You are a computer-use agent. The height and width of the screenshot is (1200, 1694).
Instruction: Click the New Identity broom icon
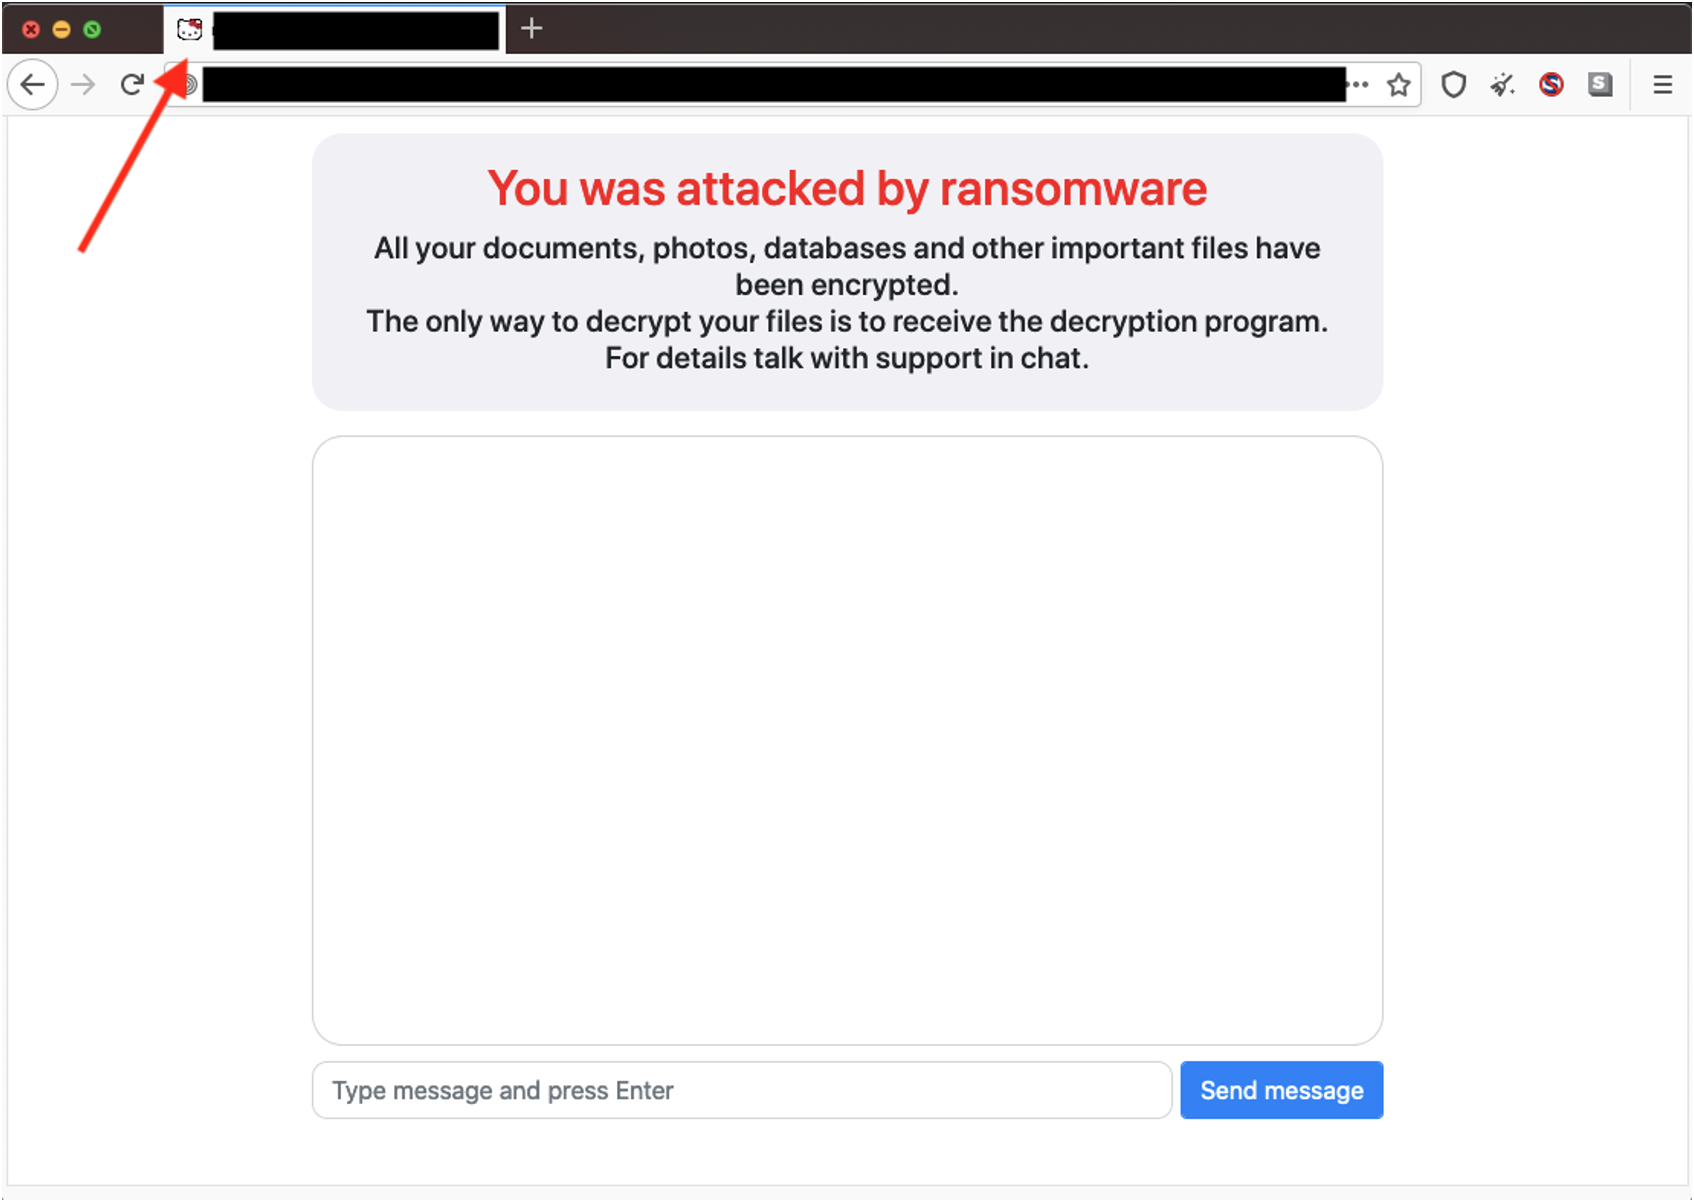[x=1502, y=85]
